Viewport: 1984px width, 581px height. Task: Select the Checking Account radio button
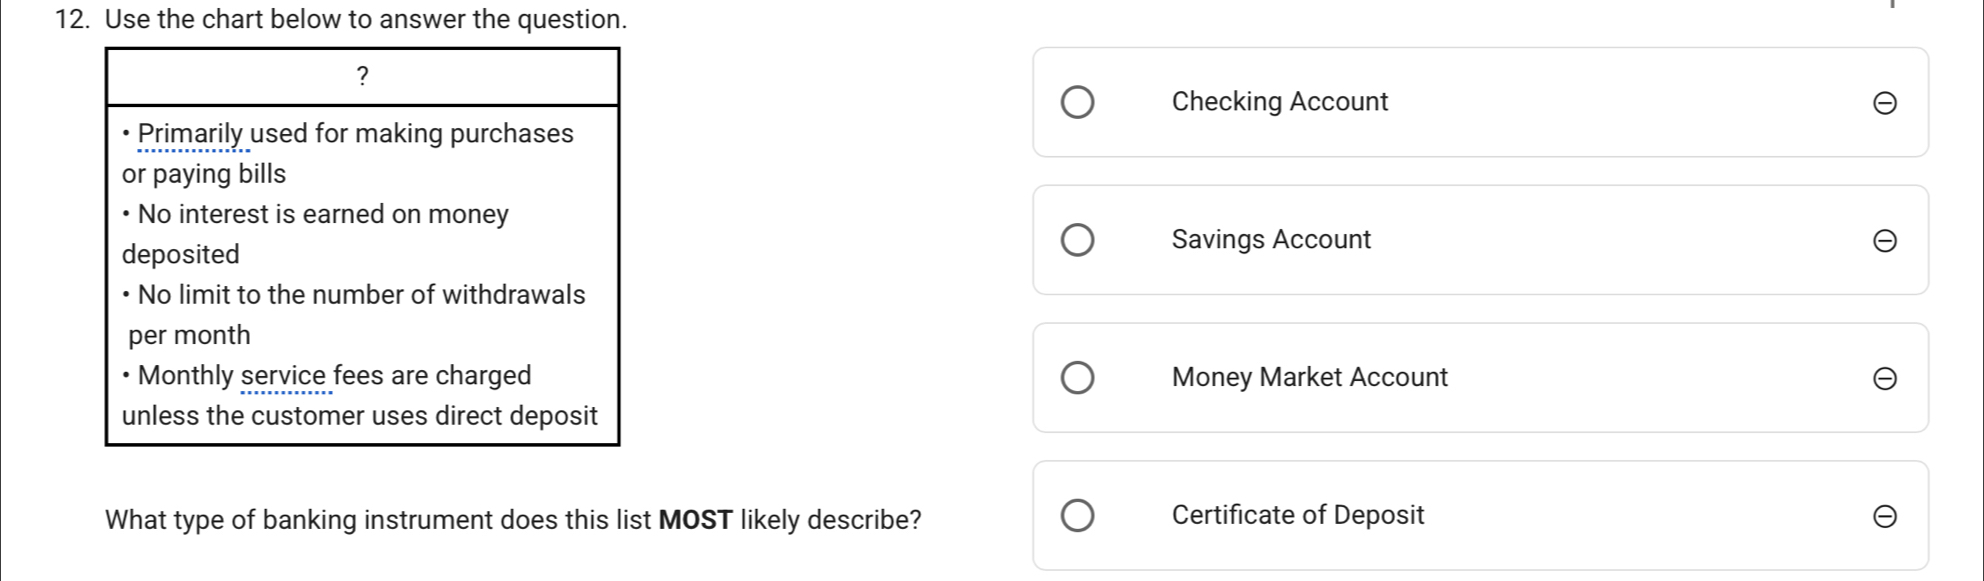[1077, 102]
